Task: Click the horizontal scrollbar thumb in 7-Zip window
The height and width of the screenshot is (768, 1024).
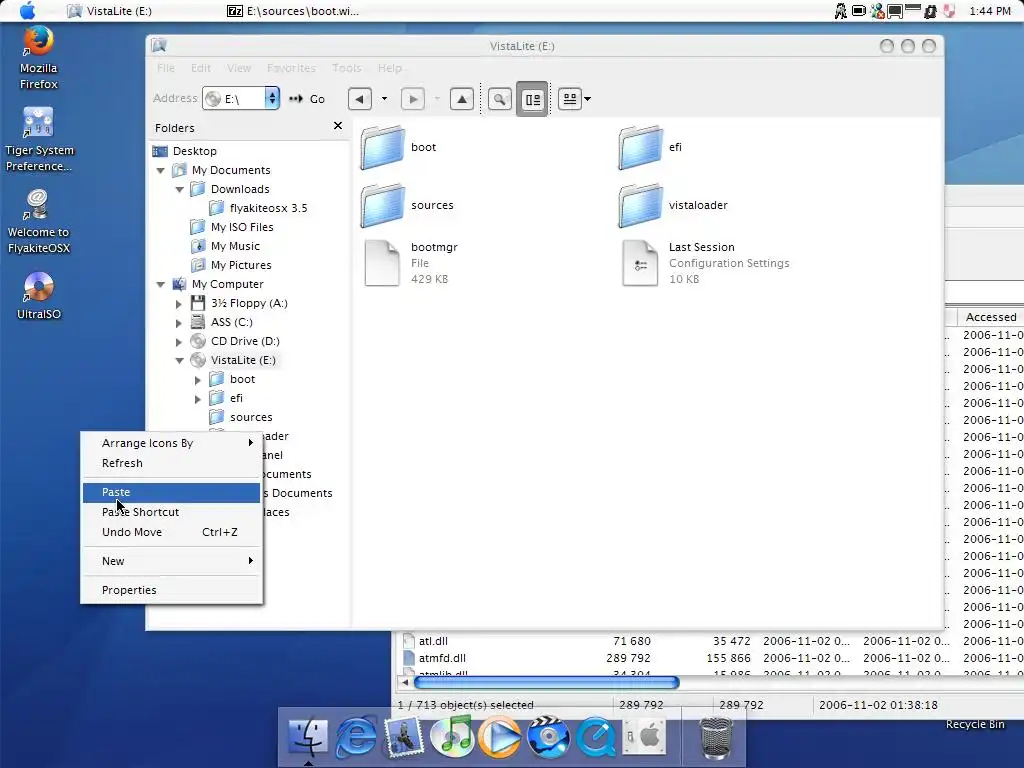Action: tap(547, 683)
